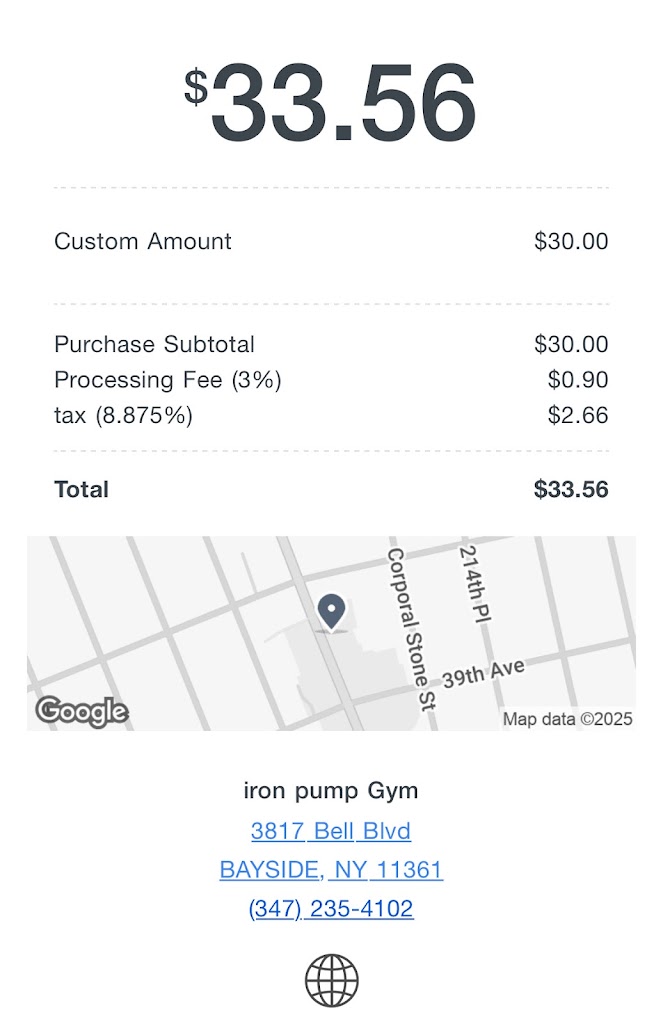This screenshot has width=663, height=1024.
Task: Open the 3817 Bell Blvd address link
Action: click(331, 831)
